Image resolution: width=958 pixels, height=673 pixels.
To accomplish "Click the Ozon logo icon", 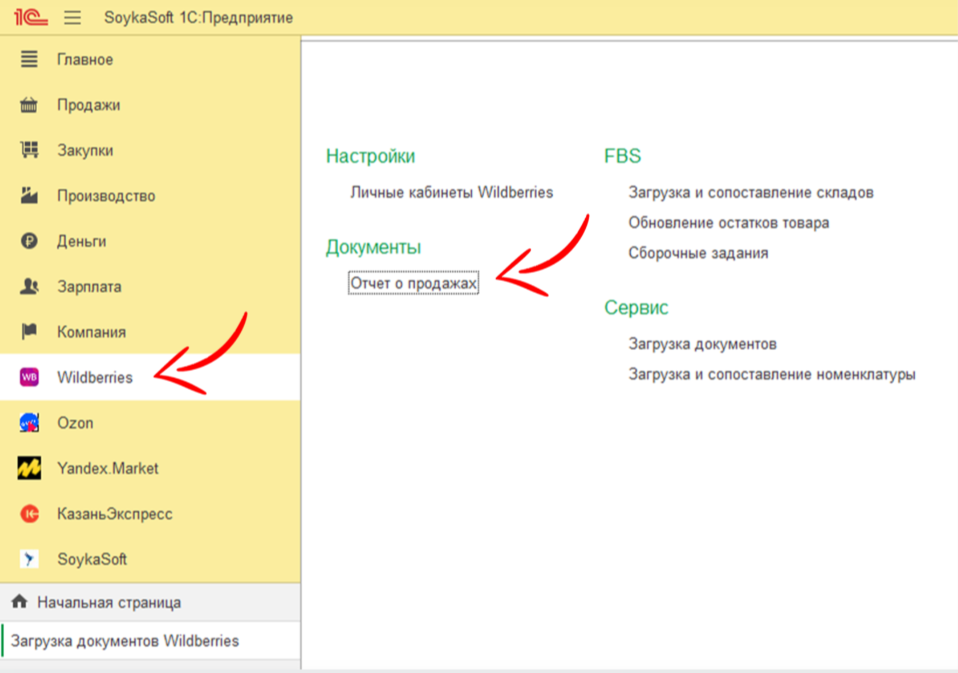I will [x=30, y=423].
